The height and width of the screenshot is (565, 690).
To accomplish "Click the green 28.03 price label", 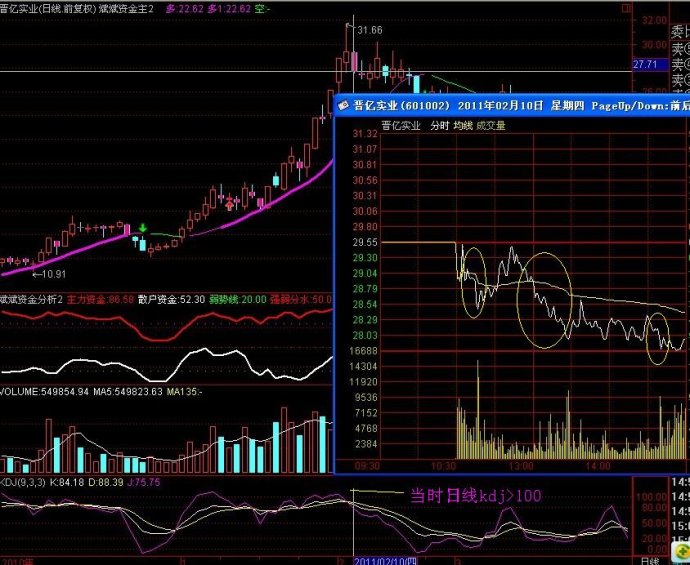I will tap(364, 335).
